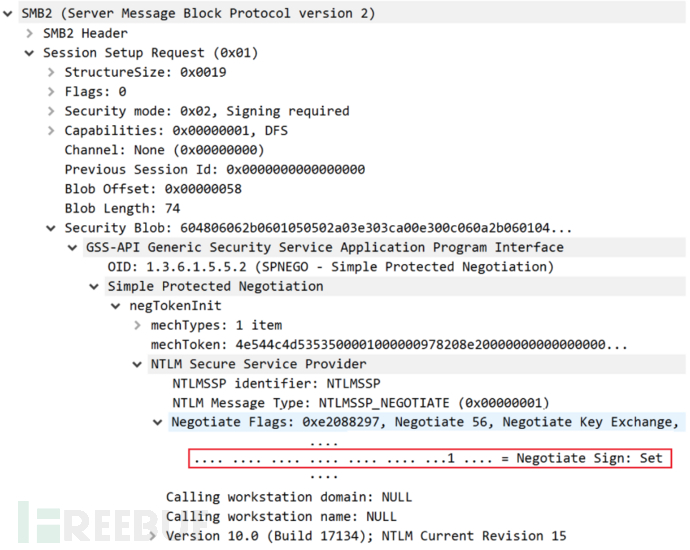Expand the Version 10.0 Build arrow
Image resolution: width=690 pixels, height=550 pixels.
pos(153,536)
